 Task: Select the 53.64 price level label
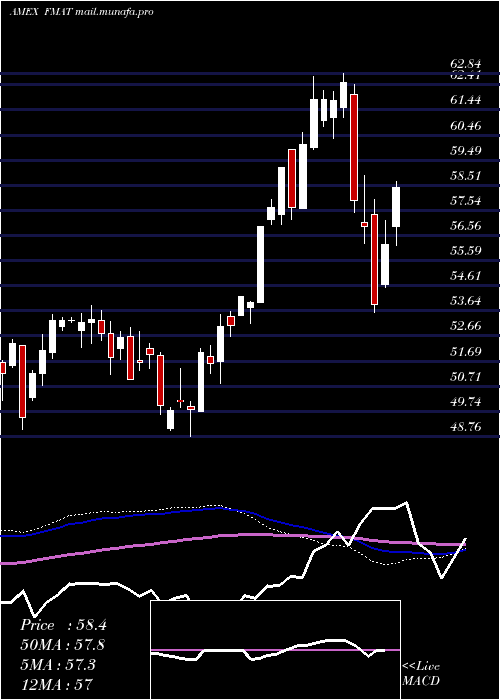(x=466, y=300)
